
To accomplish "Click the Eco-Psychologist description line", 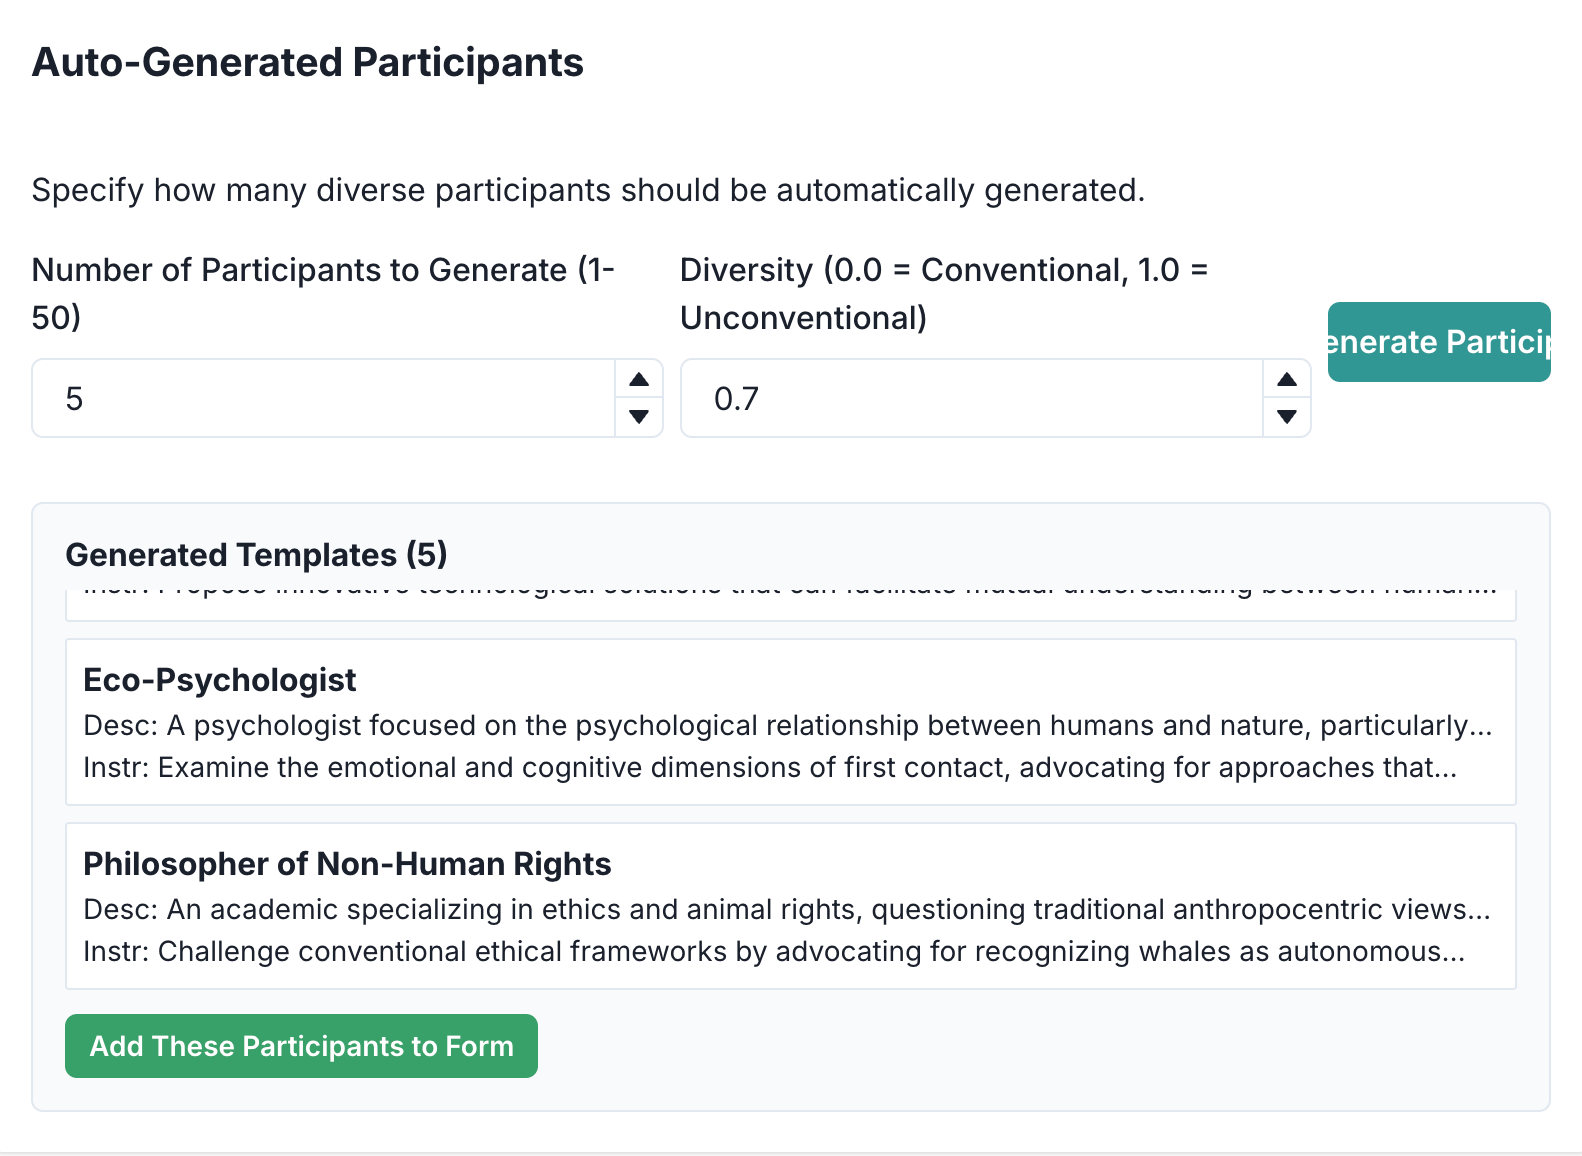I will click(x=787, y=725).
